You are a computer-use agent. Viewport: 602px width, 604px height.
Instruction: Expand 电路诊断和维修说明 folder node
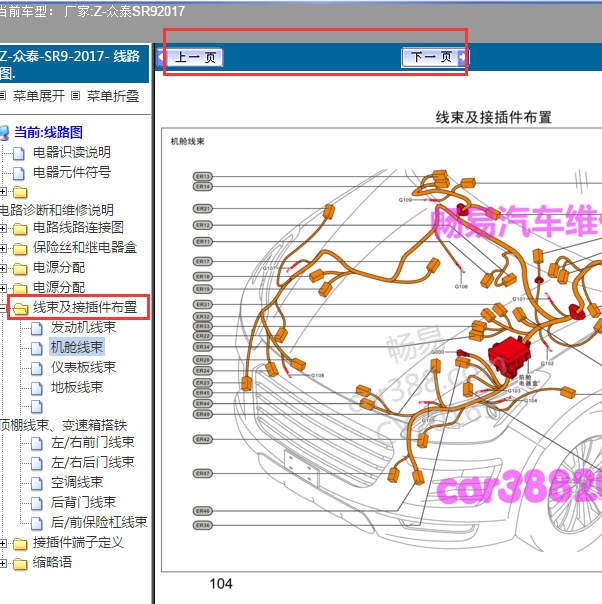(3, 191)
